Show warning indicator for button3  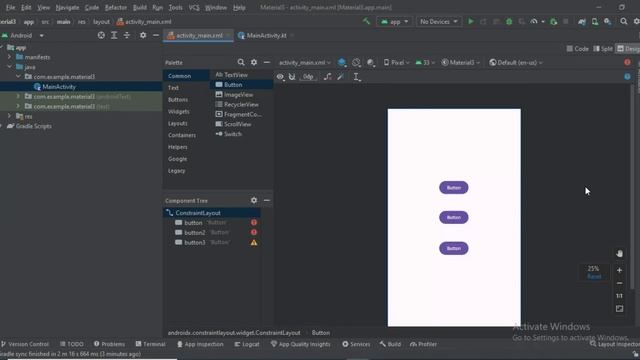pyautogui.click(x=254, y=242)
